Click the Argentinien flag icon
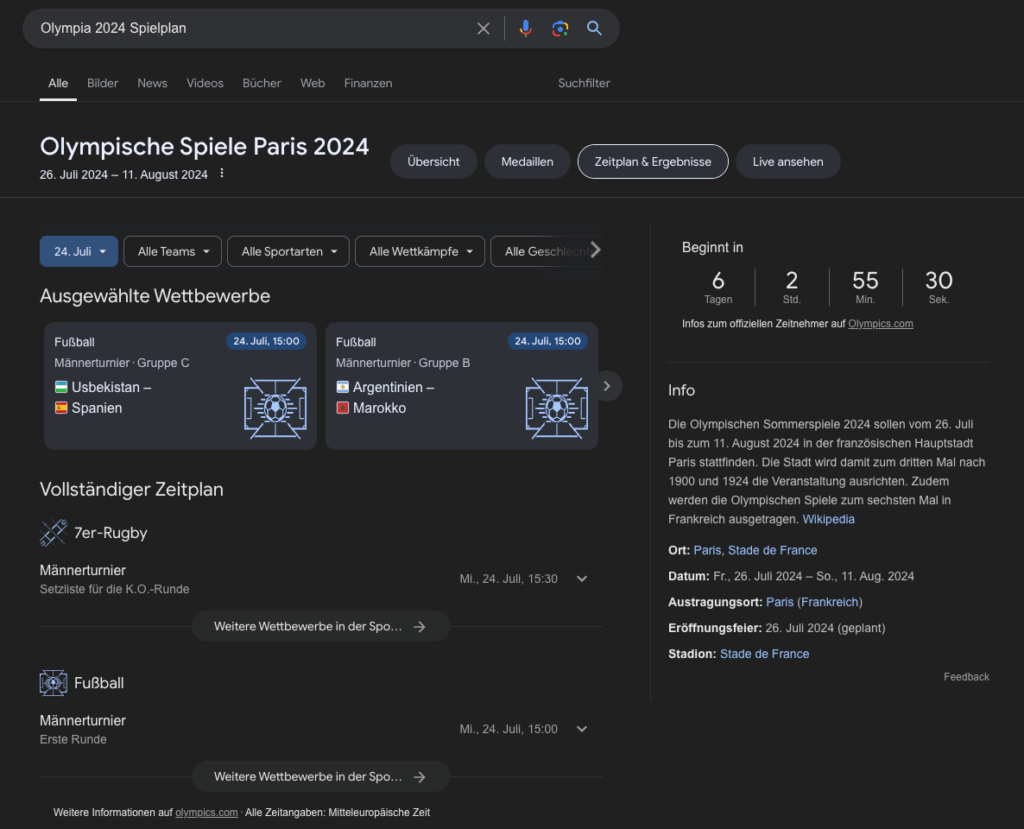 point(343,387)
